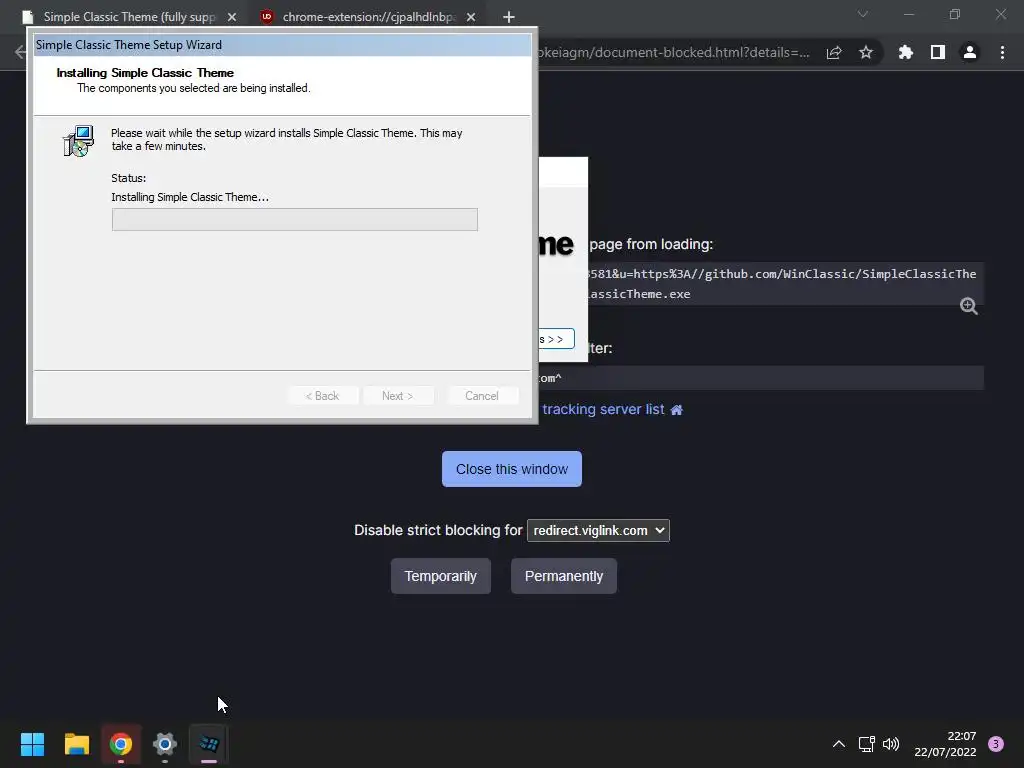Open notification badge showing 3
1024x768 pixels.
pos(996,744)
